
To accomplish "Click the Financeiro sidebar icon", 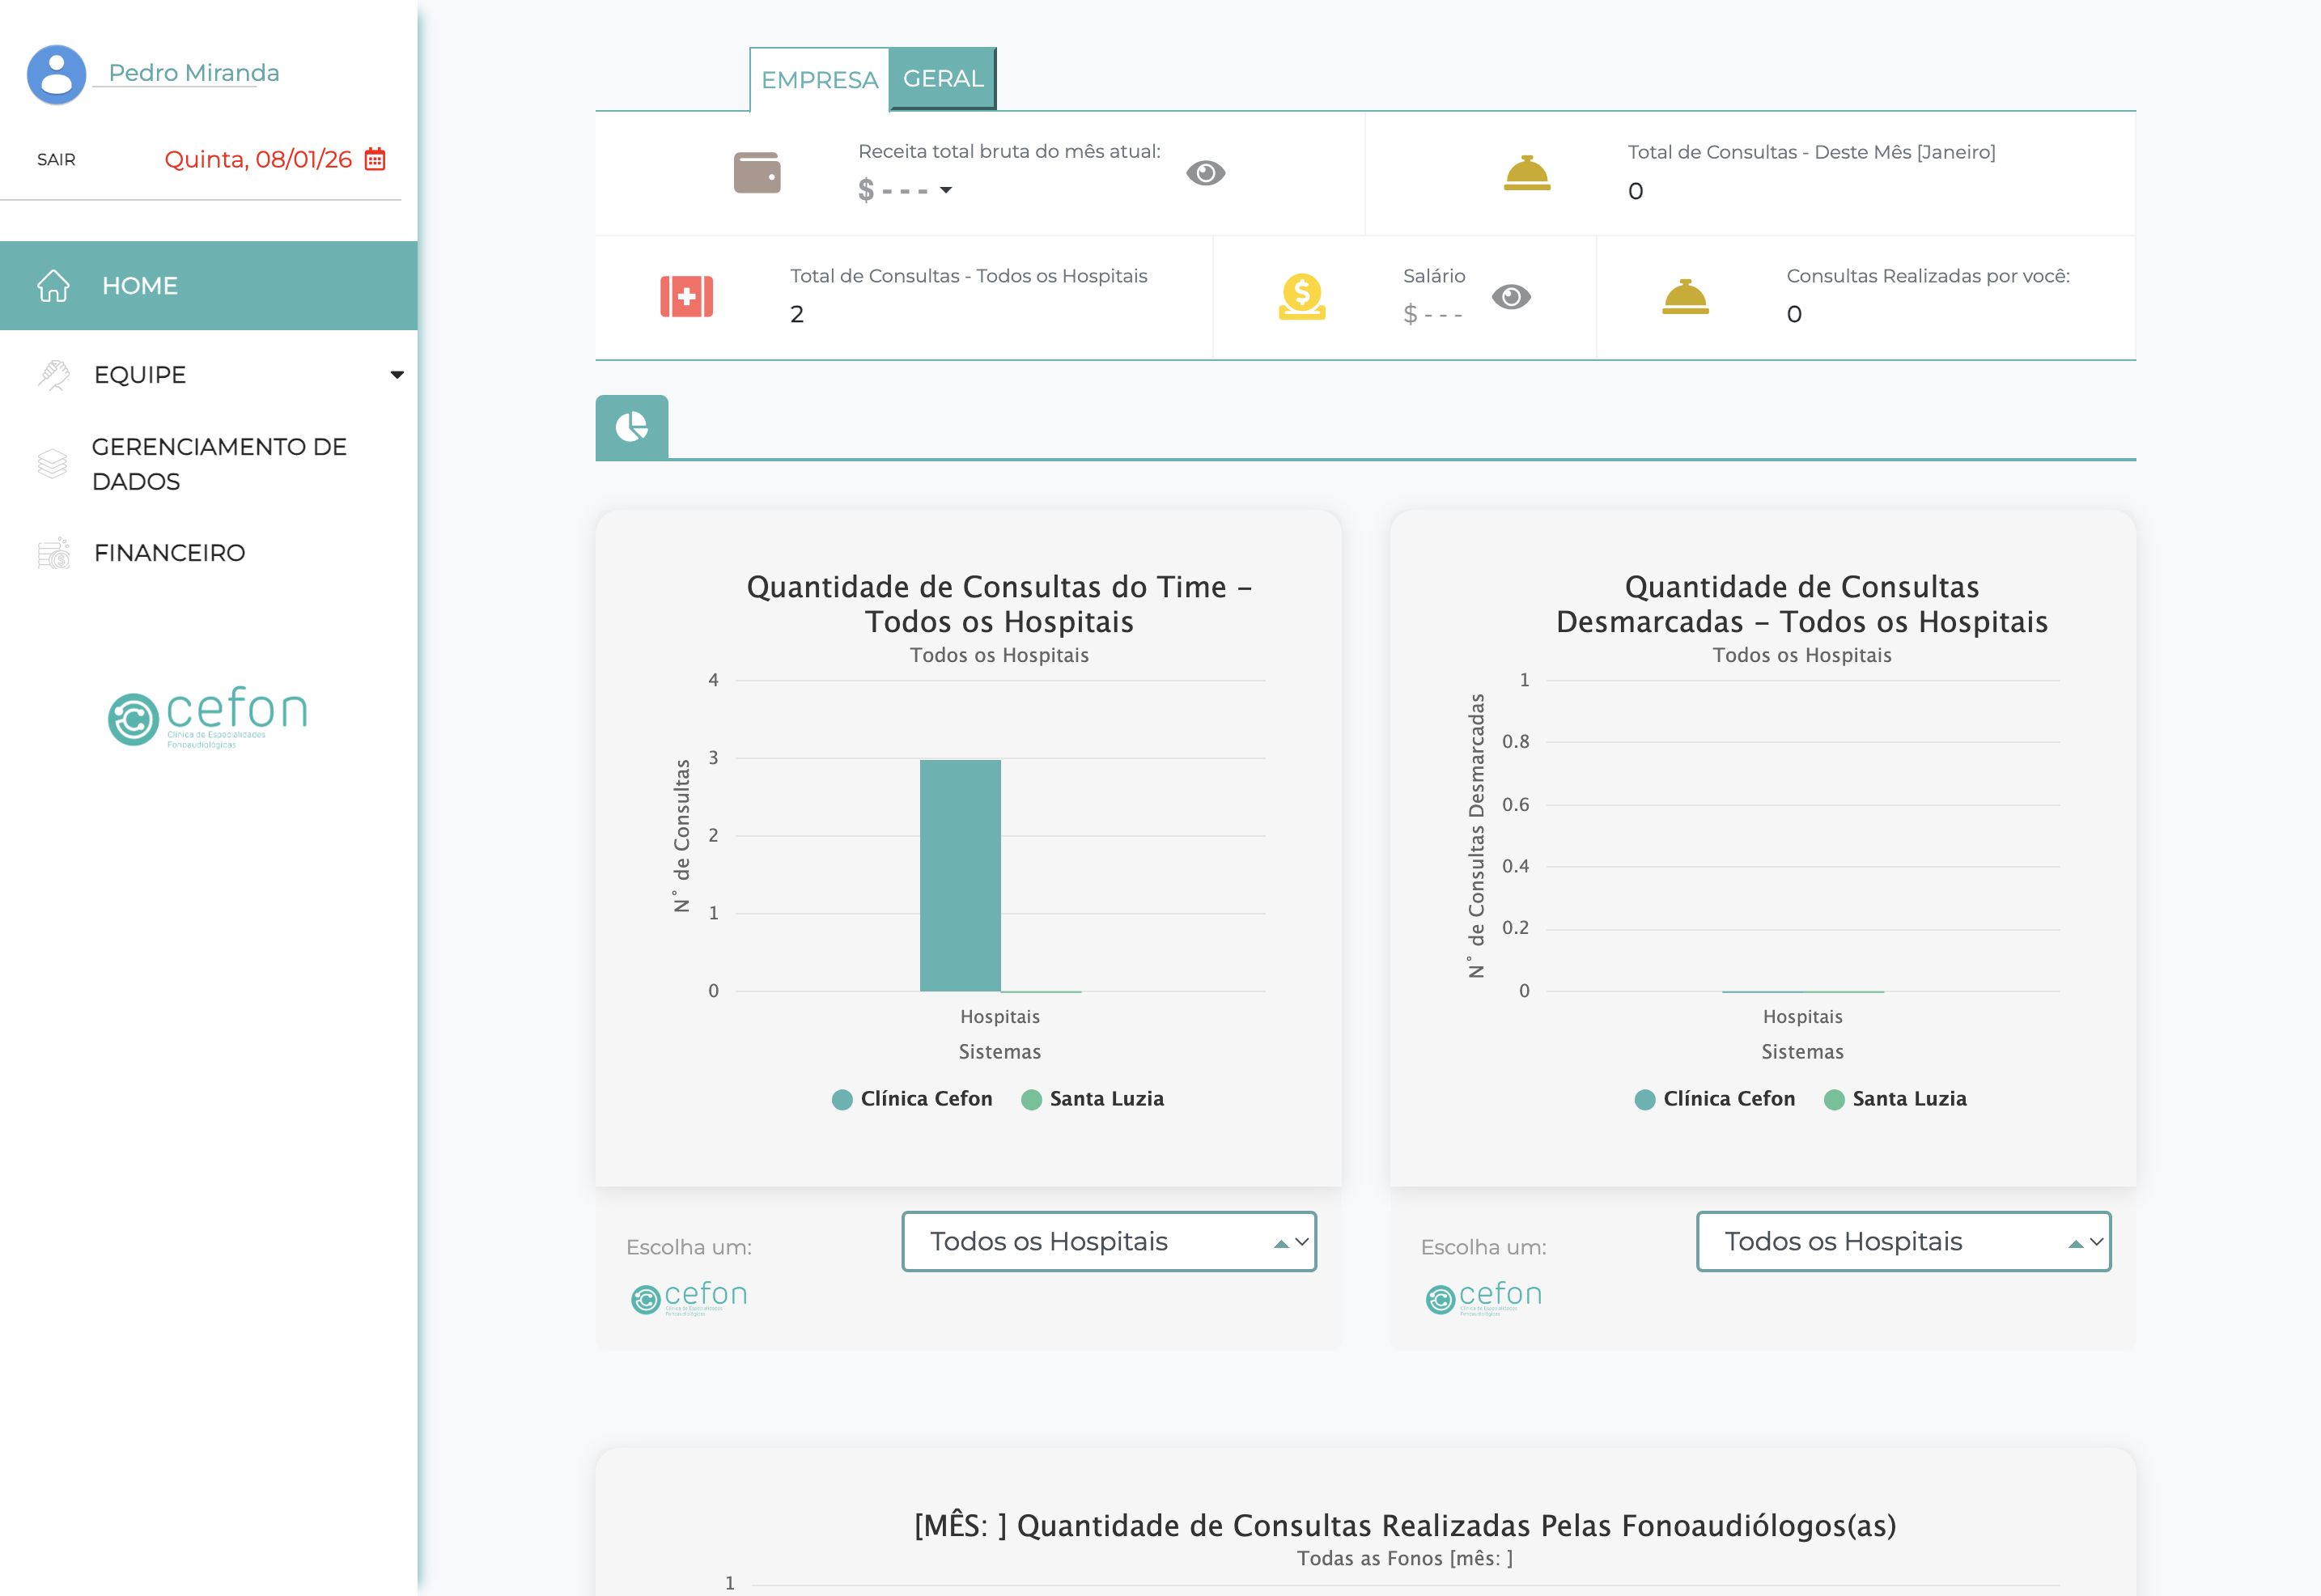I will click(x=54, y=553).
